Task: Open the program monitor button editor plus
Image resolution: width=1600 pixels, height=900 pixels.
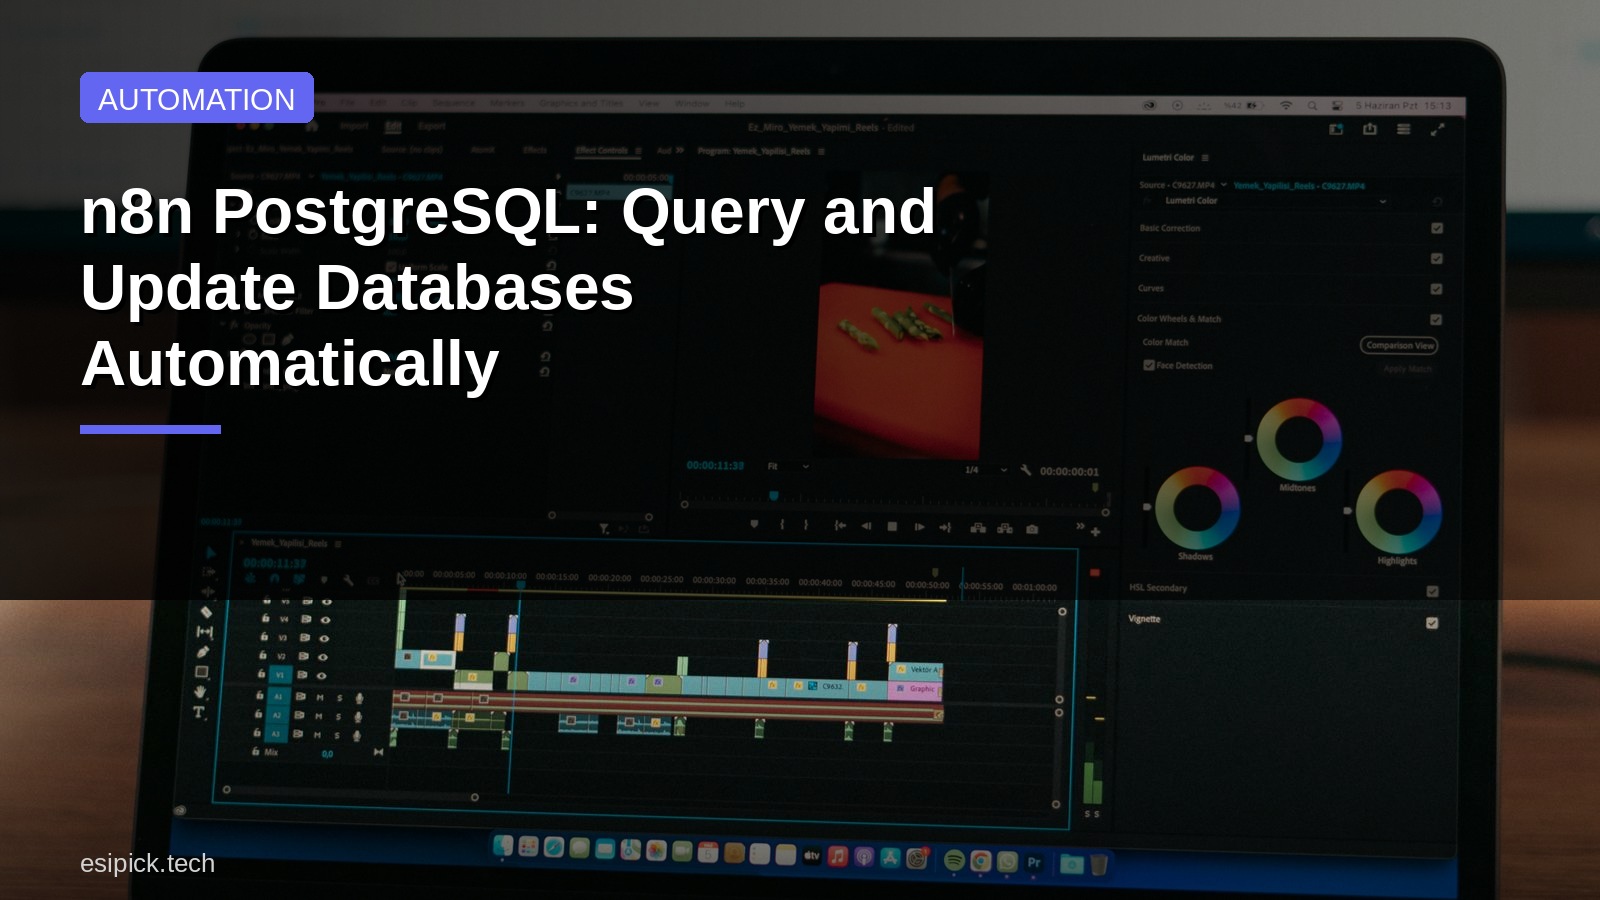Action: coord(1096,532)
